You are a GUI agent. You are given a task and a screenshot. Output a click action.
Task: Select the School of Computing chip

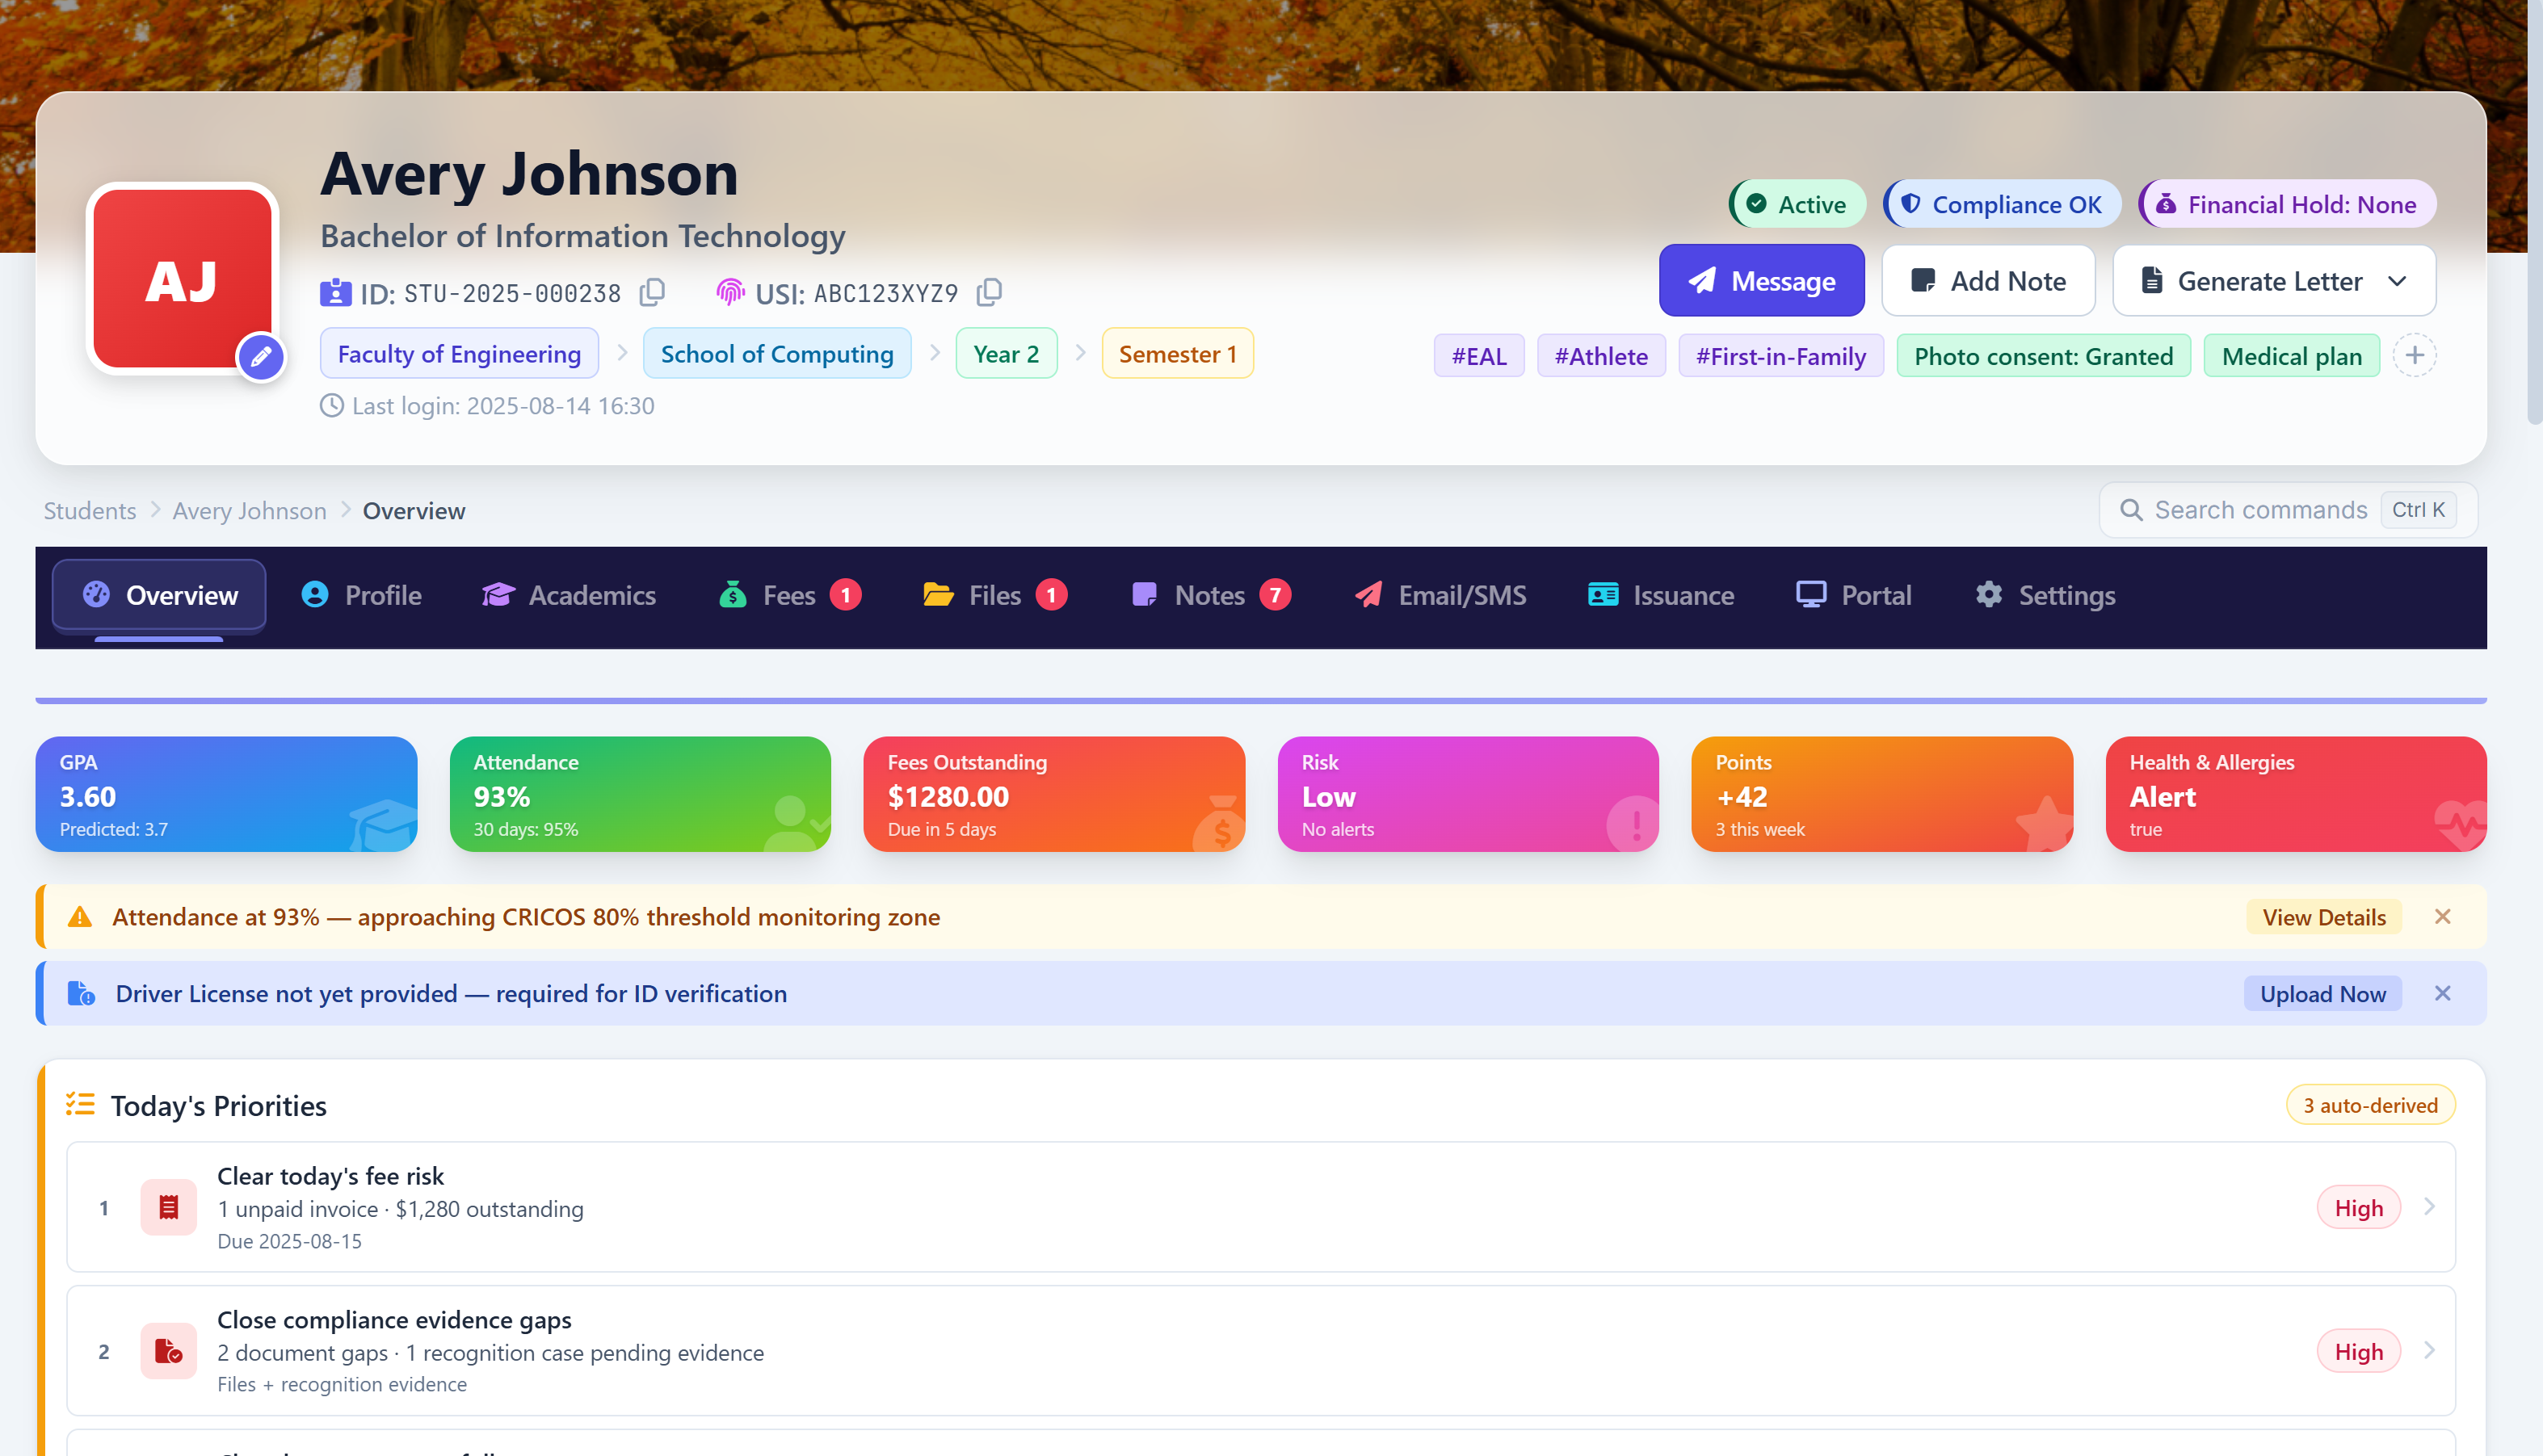(x=777, y=354)
